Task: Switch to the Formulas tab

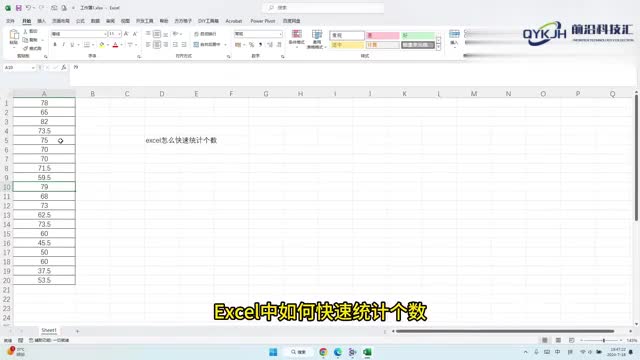Action: 80,21
